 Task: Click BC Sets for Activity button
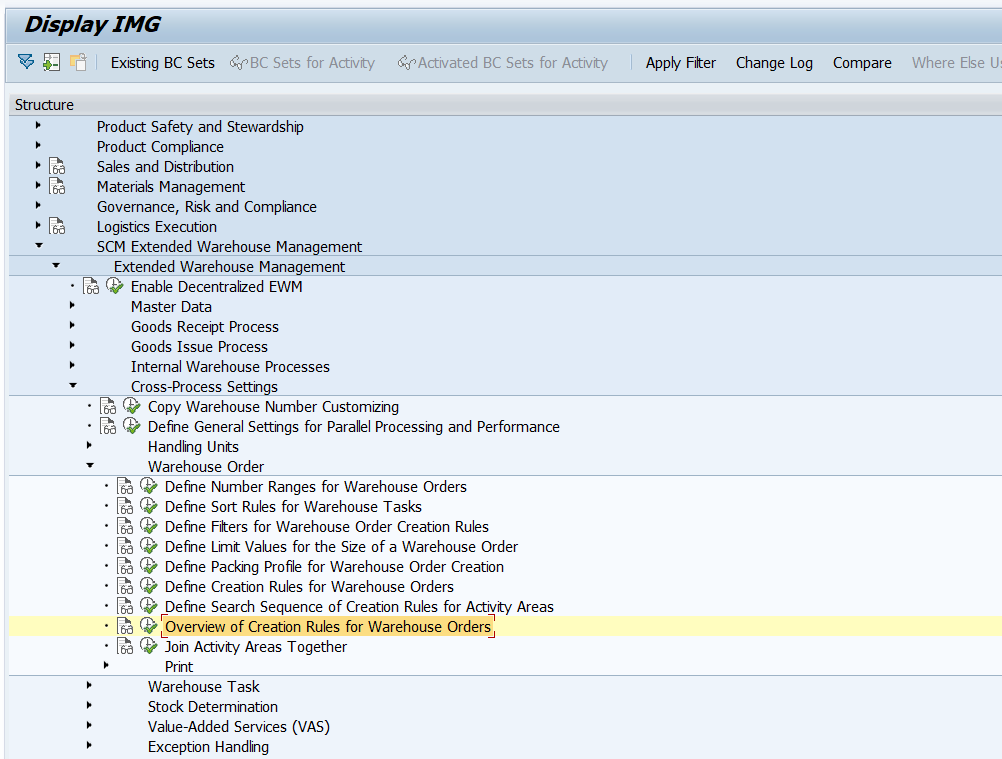[x=302, y=63]
